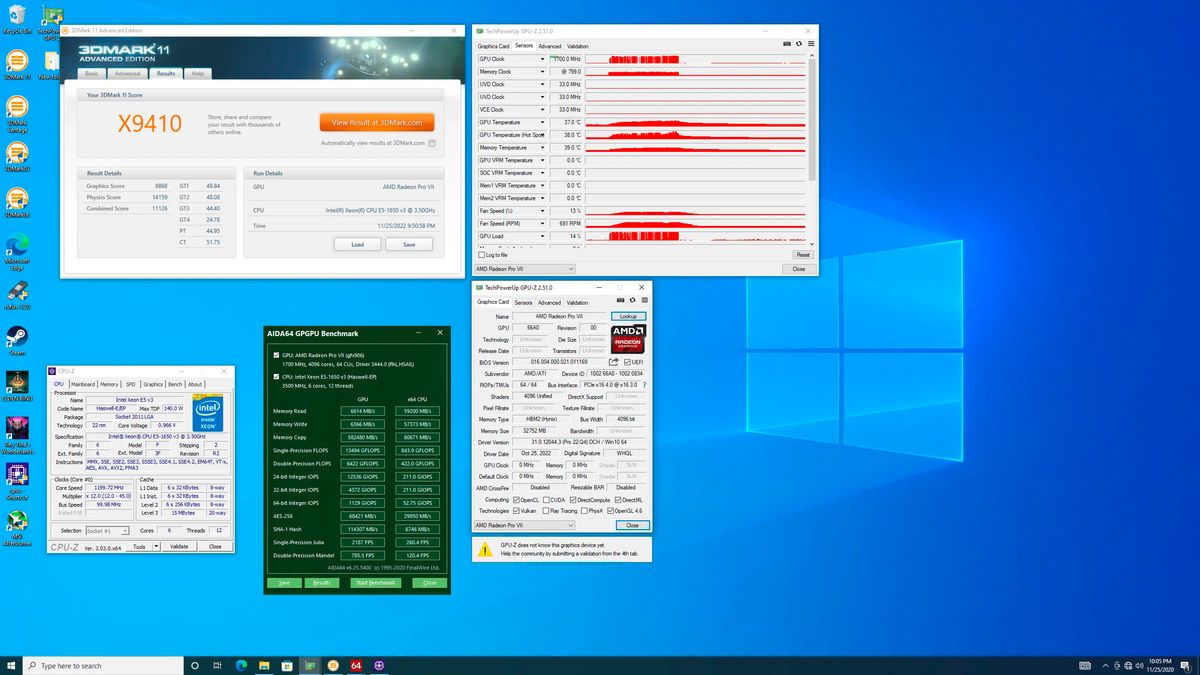This screenshot has width=1200, height=675.
Task: Uncheck the GPU checkbox in AIDA64 benchmark
Action: [x=276, y=355]
